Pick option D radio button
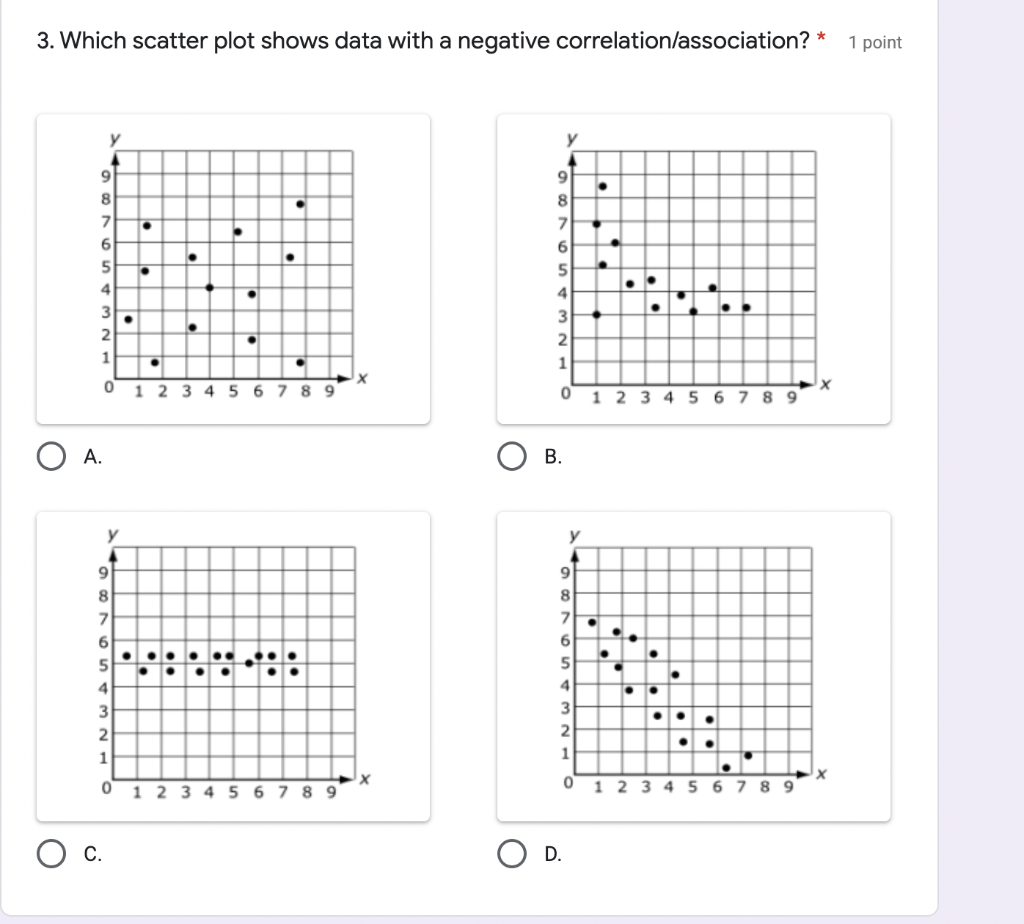1024x924 pixels. (x=512, y=854)
